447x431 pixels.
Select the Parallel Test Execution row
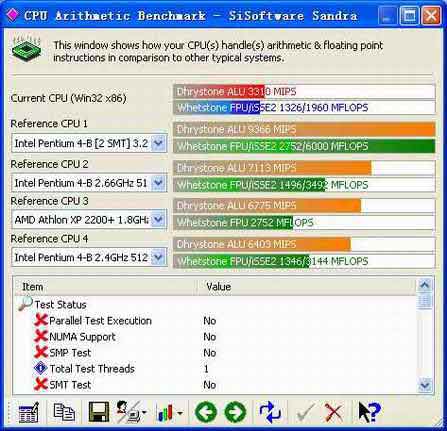coord(215,321)
